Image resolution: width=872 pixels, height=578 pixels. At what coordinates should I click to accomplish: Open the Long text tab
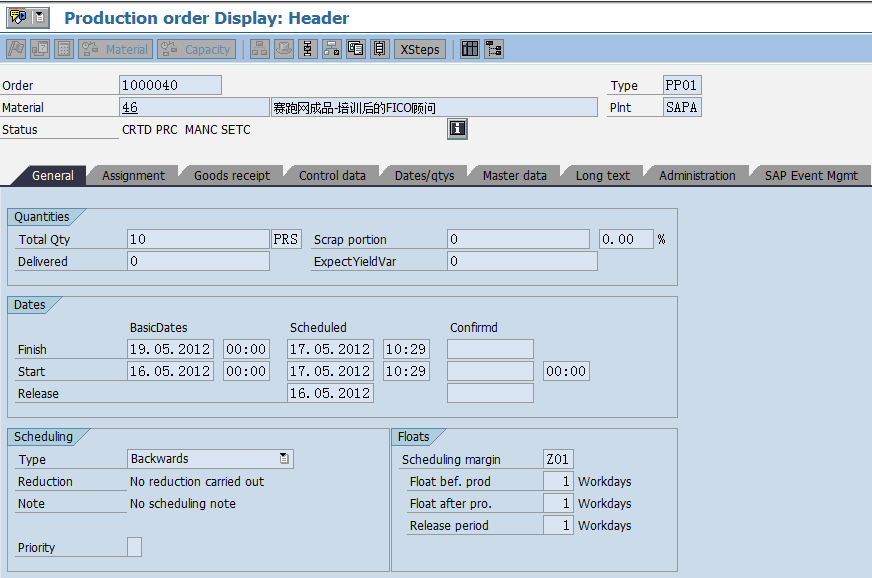point(603,176)
